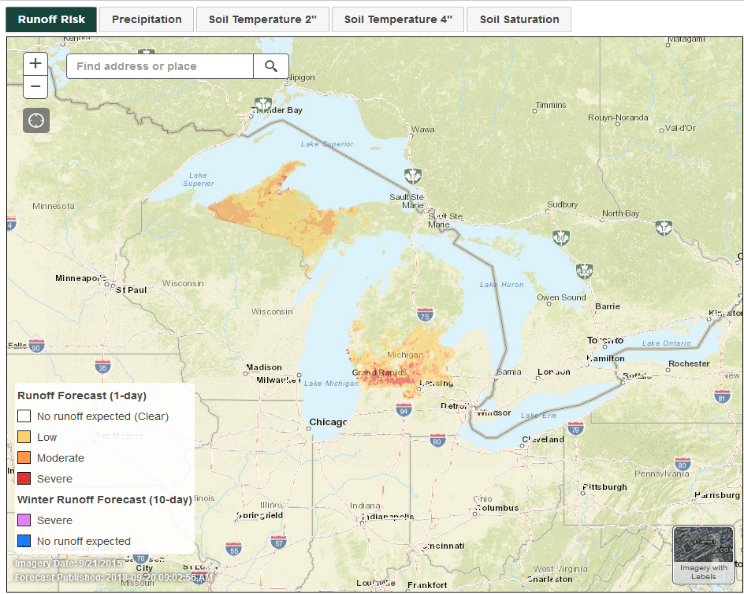This screenshot has width=744, height=594.
Task: Click the Interstate 75 shield in Michigan
Action: point(426,316)
